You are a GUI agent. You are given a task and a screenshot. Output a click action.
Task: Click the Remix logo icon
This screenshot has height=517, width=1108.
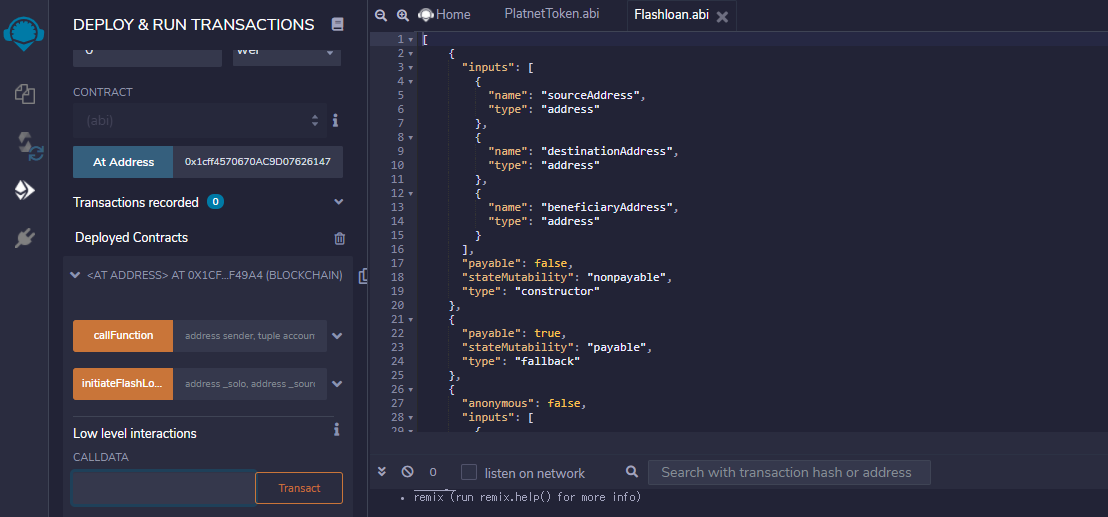[25, 32]
